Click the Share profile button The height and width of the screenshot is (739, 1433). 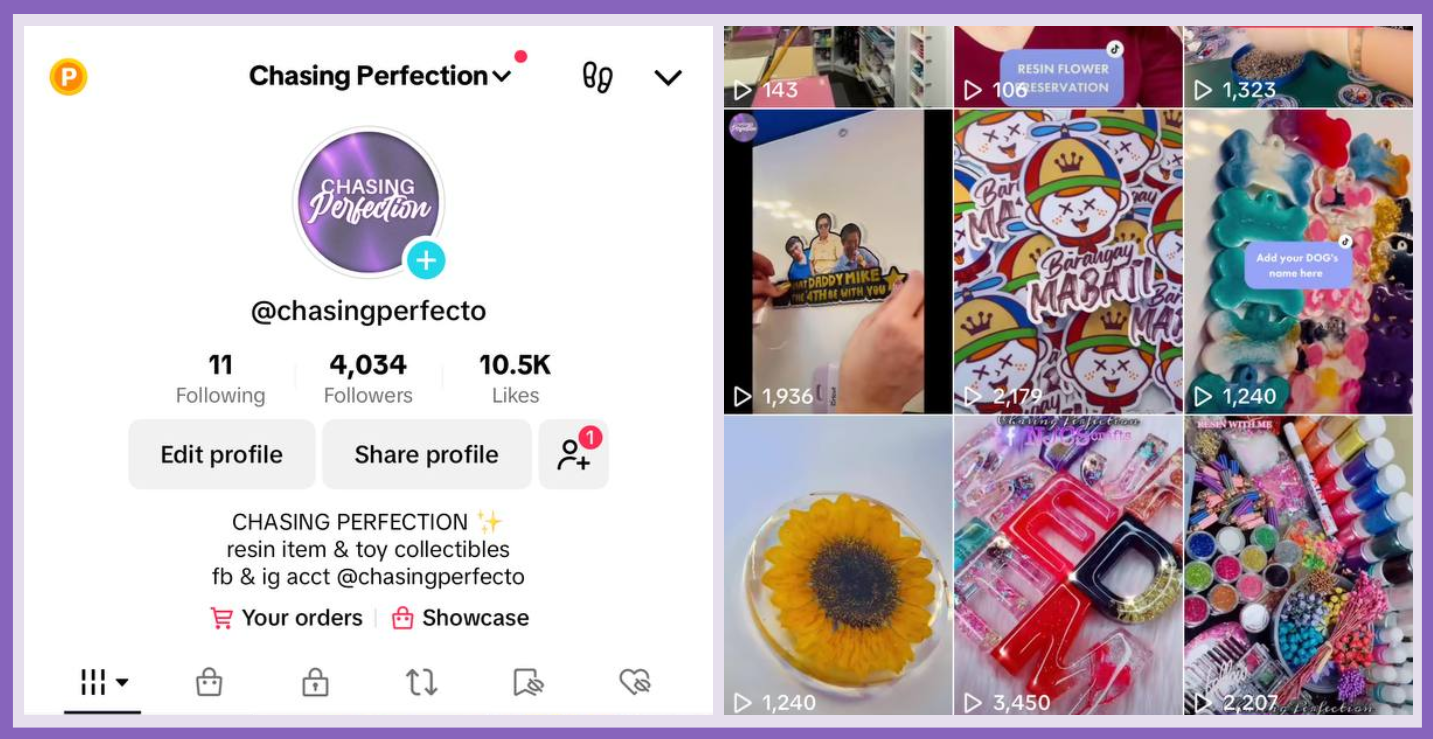click(427, 454)
